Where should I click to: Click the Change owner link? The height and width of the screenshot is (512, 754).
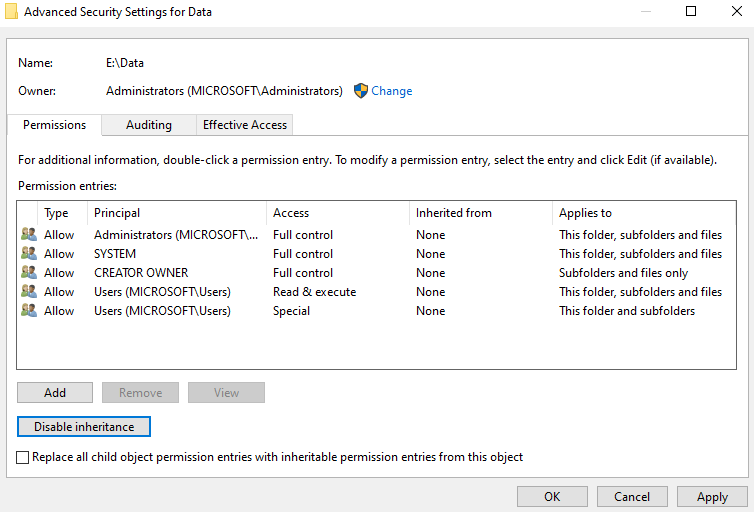point(391,91)
